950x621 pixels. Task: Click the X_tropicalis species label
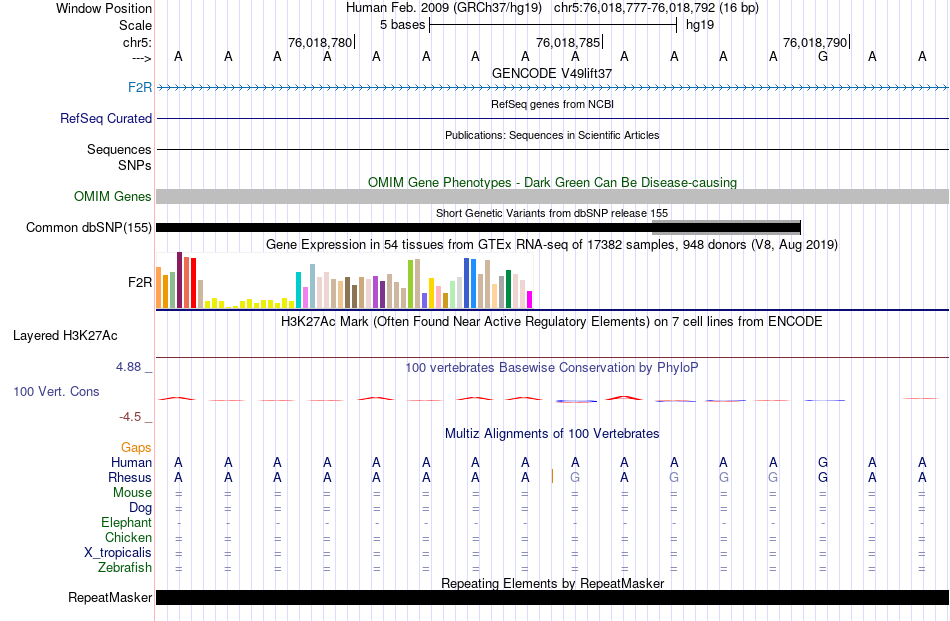pos(118,553)
